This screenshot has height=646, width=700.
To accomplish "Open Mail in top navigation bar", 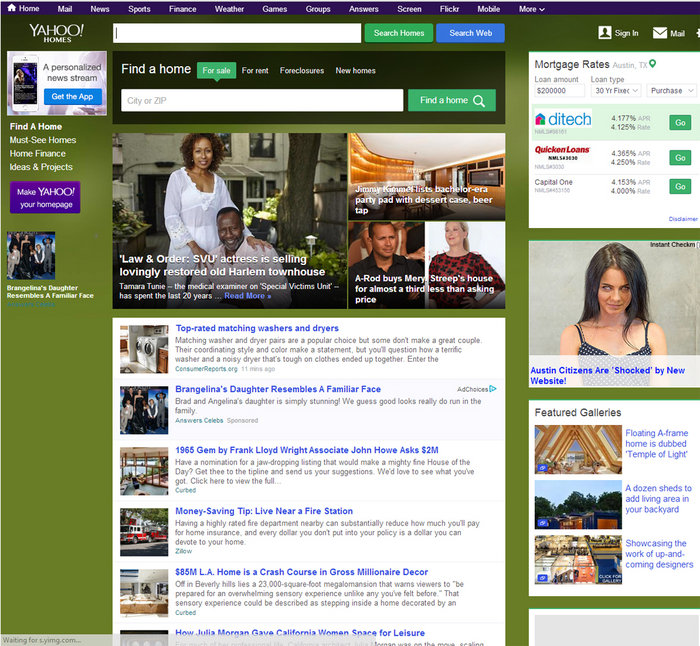I will point(65,9).
